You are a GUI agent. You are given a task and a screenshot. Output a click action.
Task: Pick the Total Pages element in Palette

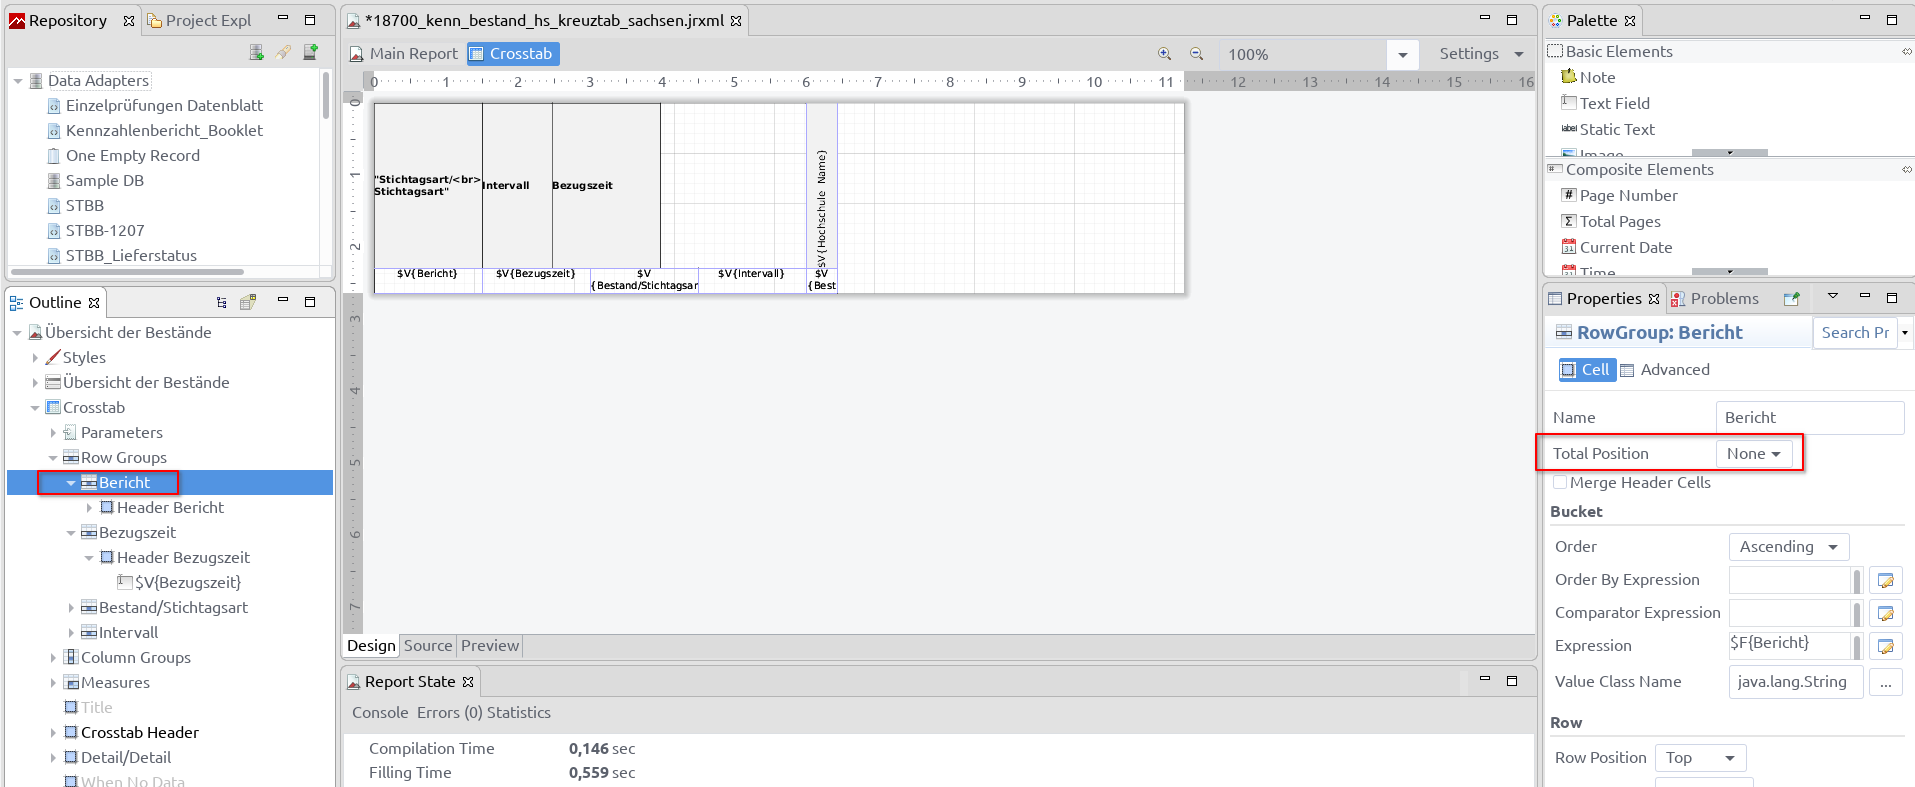click(1611, 221)
